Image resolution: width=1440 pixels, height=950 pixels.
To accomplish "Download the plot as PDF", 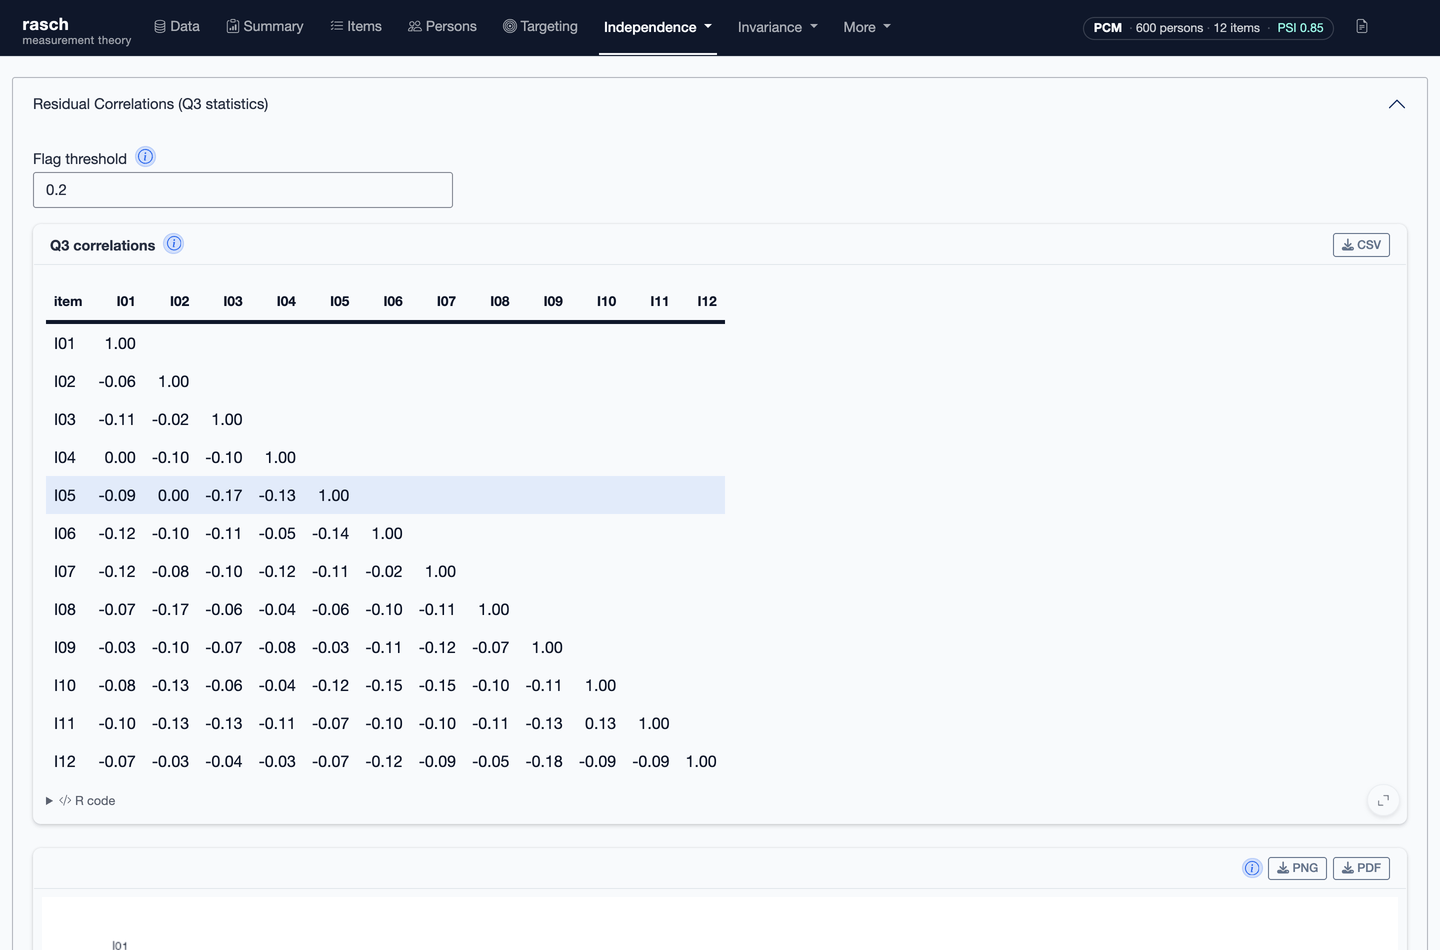I will point(1361,868).
